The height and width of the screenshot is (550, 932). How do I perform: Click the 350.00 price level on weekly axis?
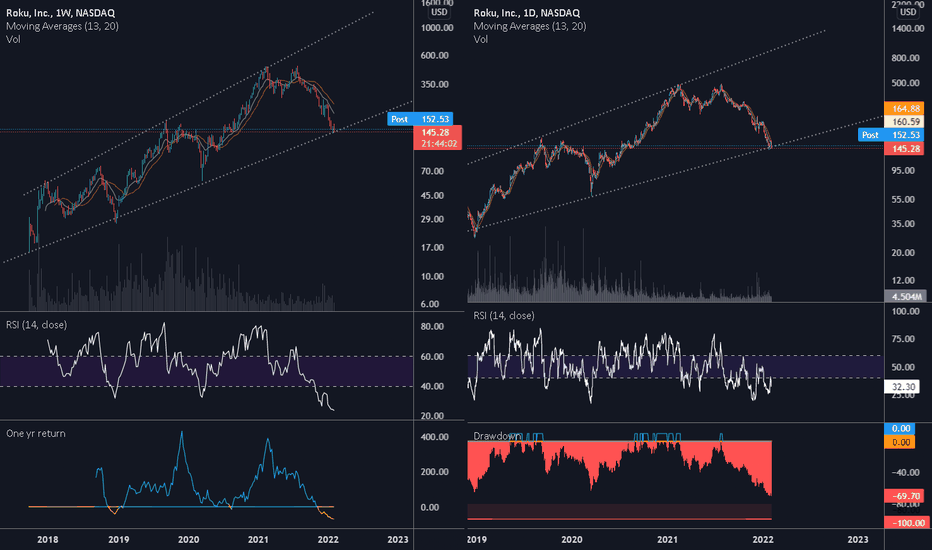pyautogui.click(x=434, y=84)
